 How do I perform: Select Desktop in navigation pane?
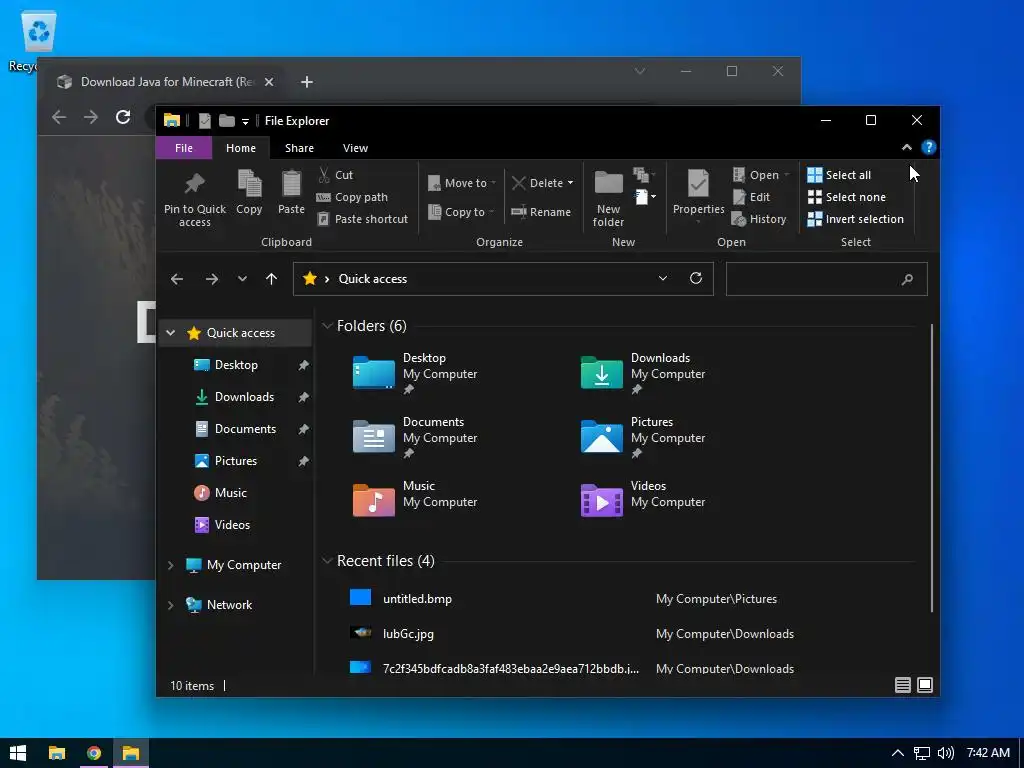[236, 365]
